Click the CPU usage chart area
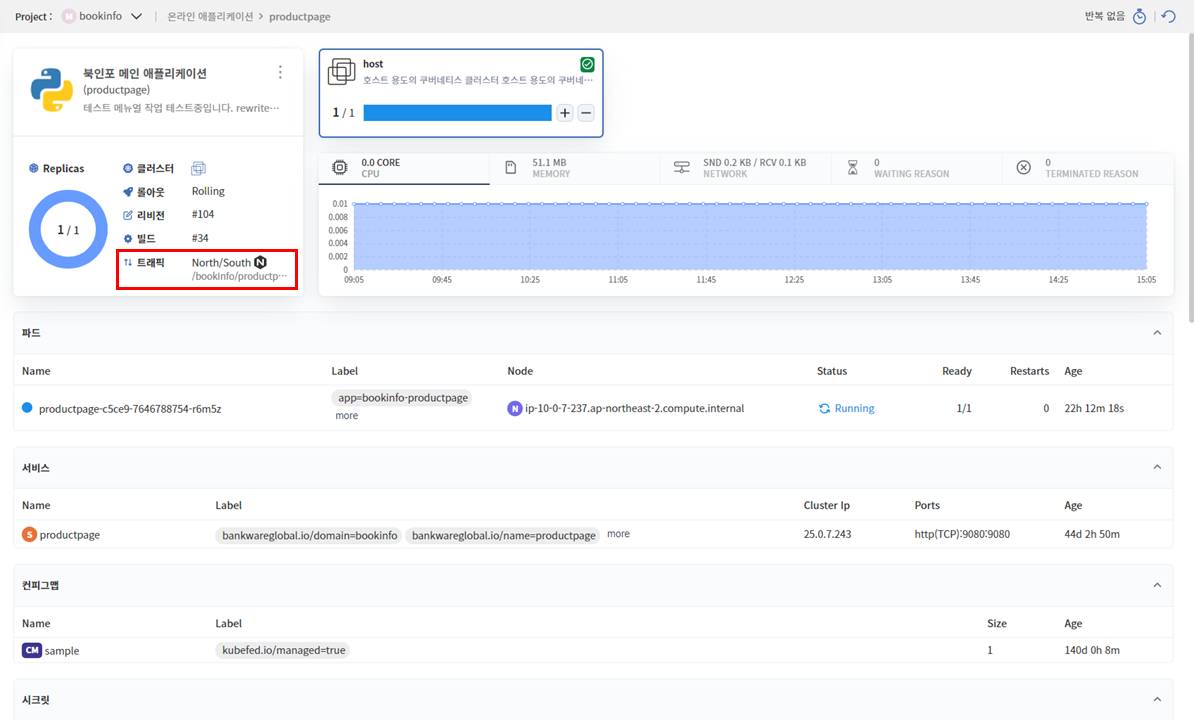The height and width of the screenshot is (720, 1194). 750,237
